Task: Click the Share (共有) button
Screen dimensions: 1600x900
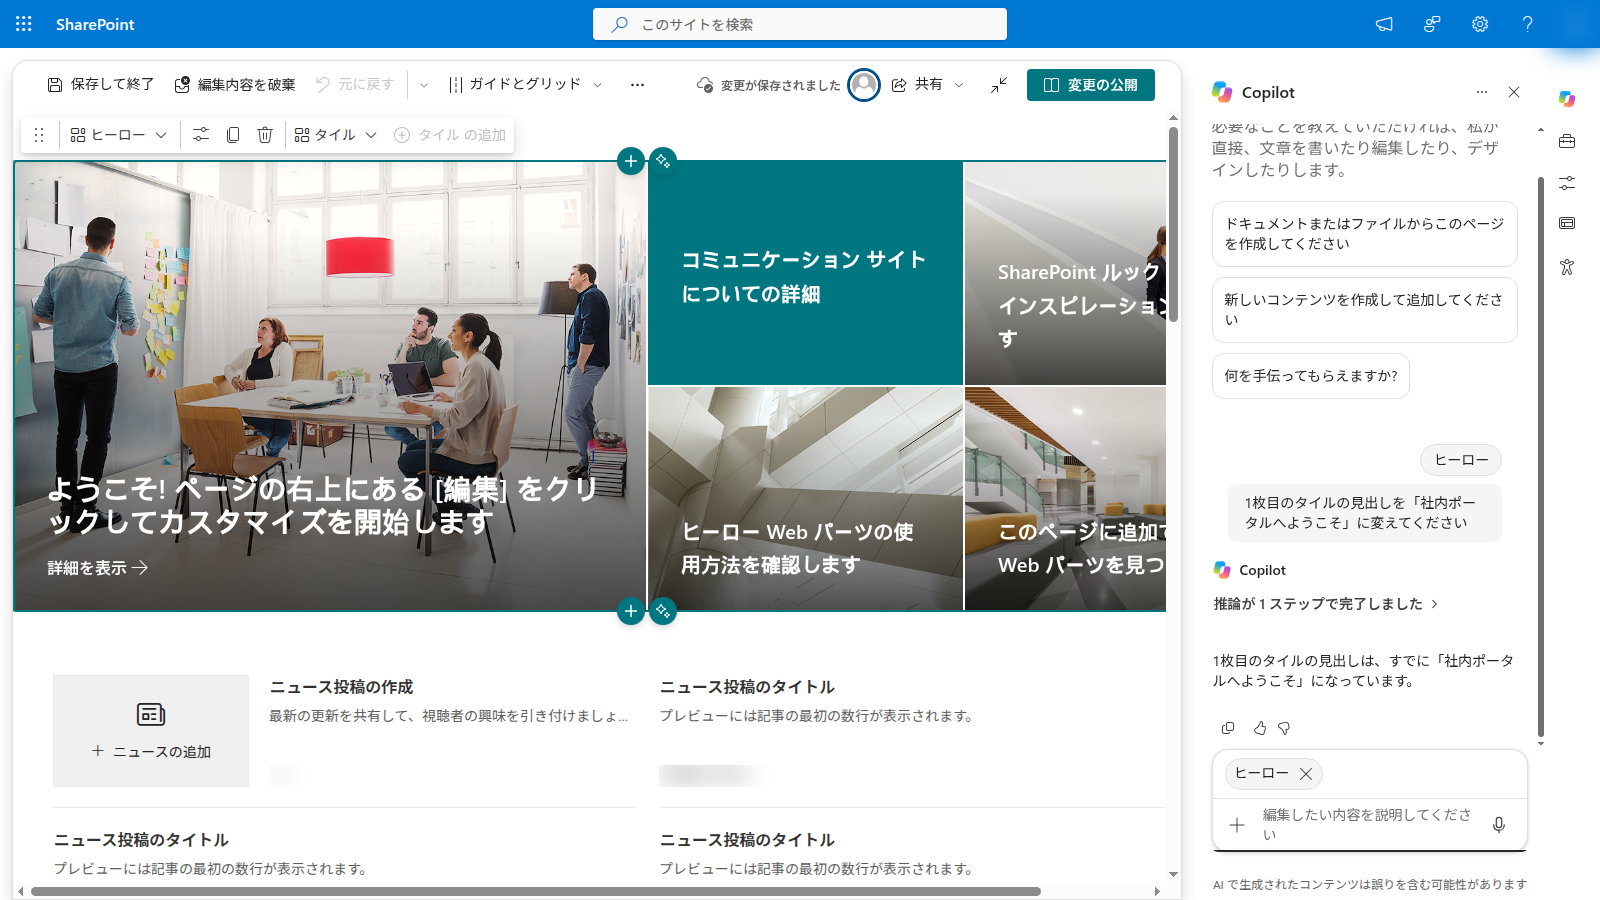Action: tap(917, 85)
